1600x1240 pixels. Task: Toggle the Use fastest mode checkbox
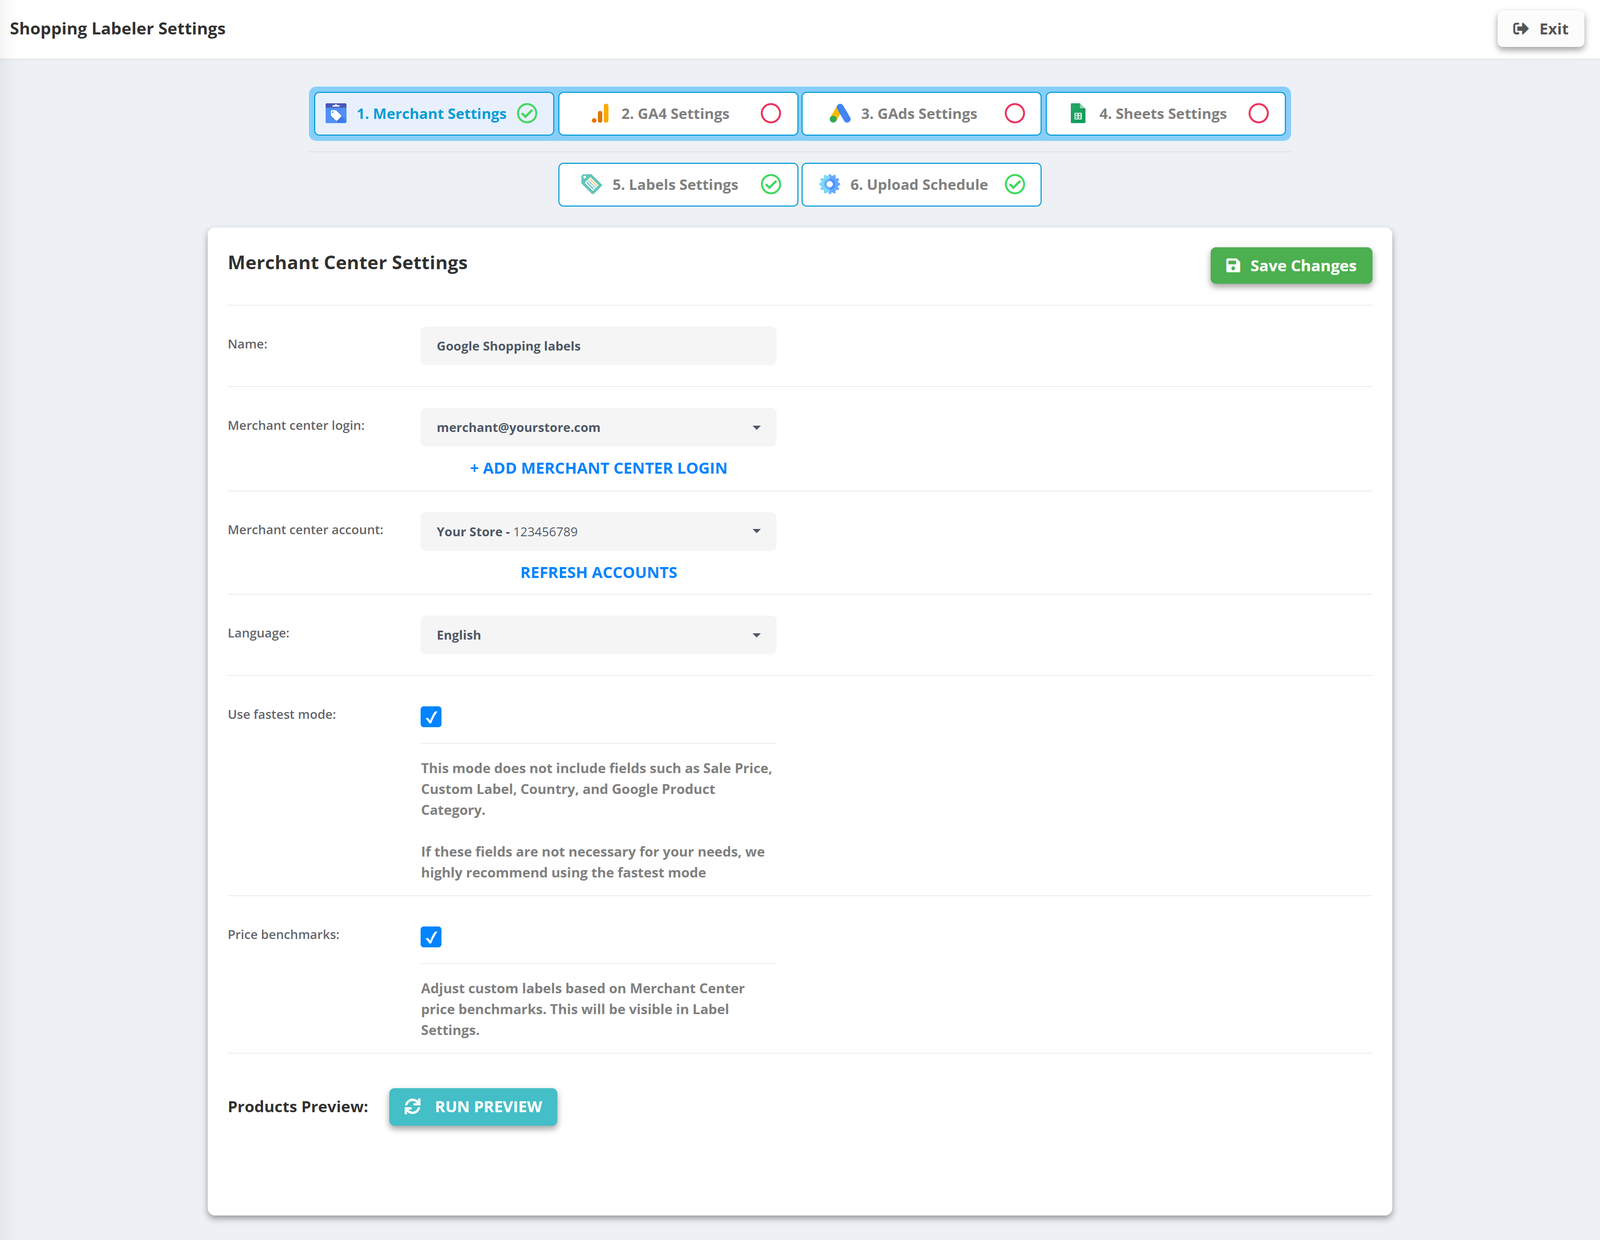click(x=431, y=717)
